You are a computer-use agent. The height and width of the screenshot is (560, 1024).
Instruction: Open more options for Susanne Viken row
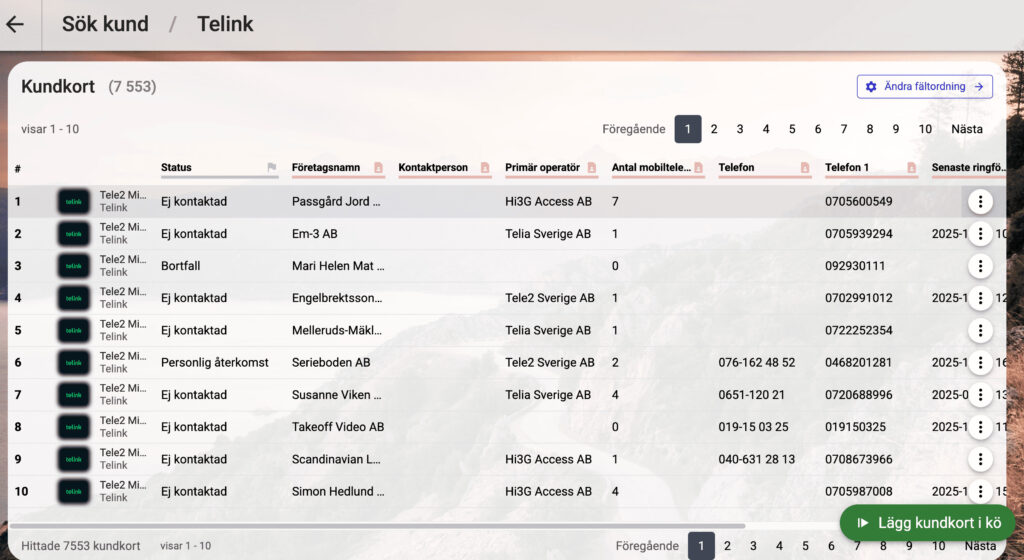pyautogui.click(x=980, y=395)
